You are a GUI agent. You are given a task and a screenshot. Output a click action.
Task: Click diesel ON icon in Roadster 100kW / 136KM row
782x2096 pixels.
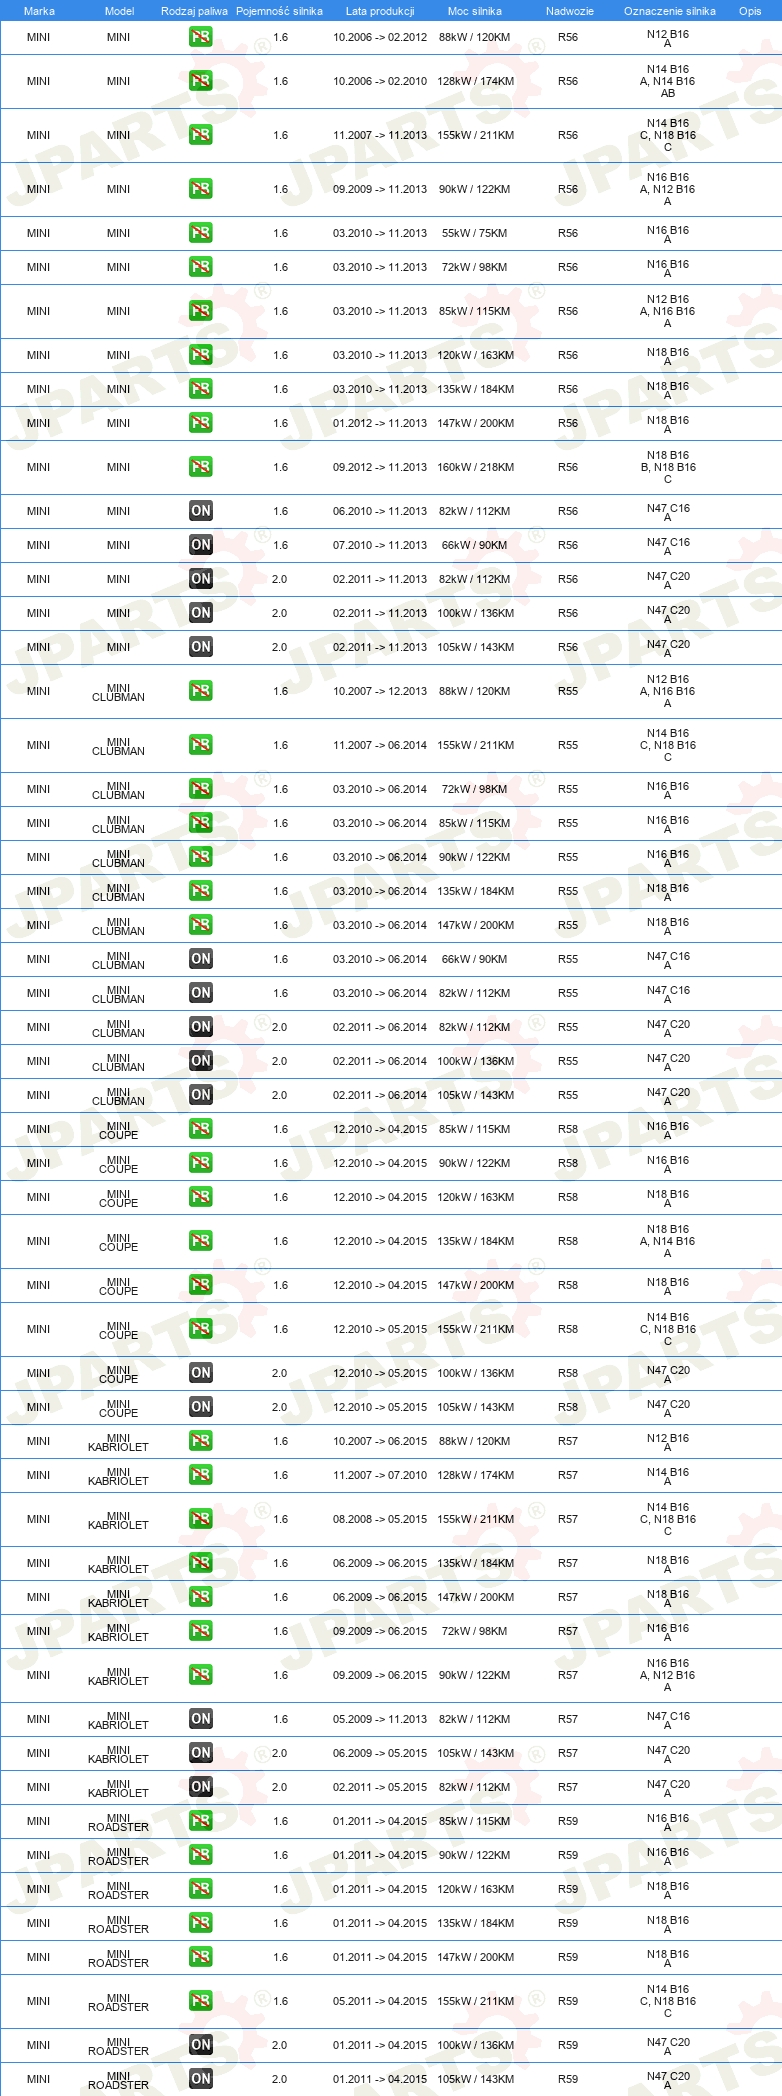pos(201,2045)
